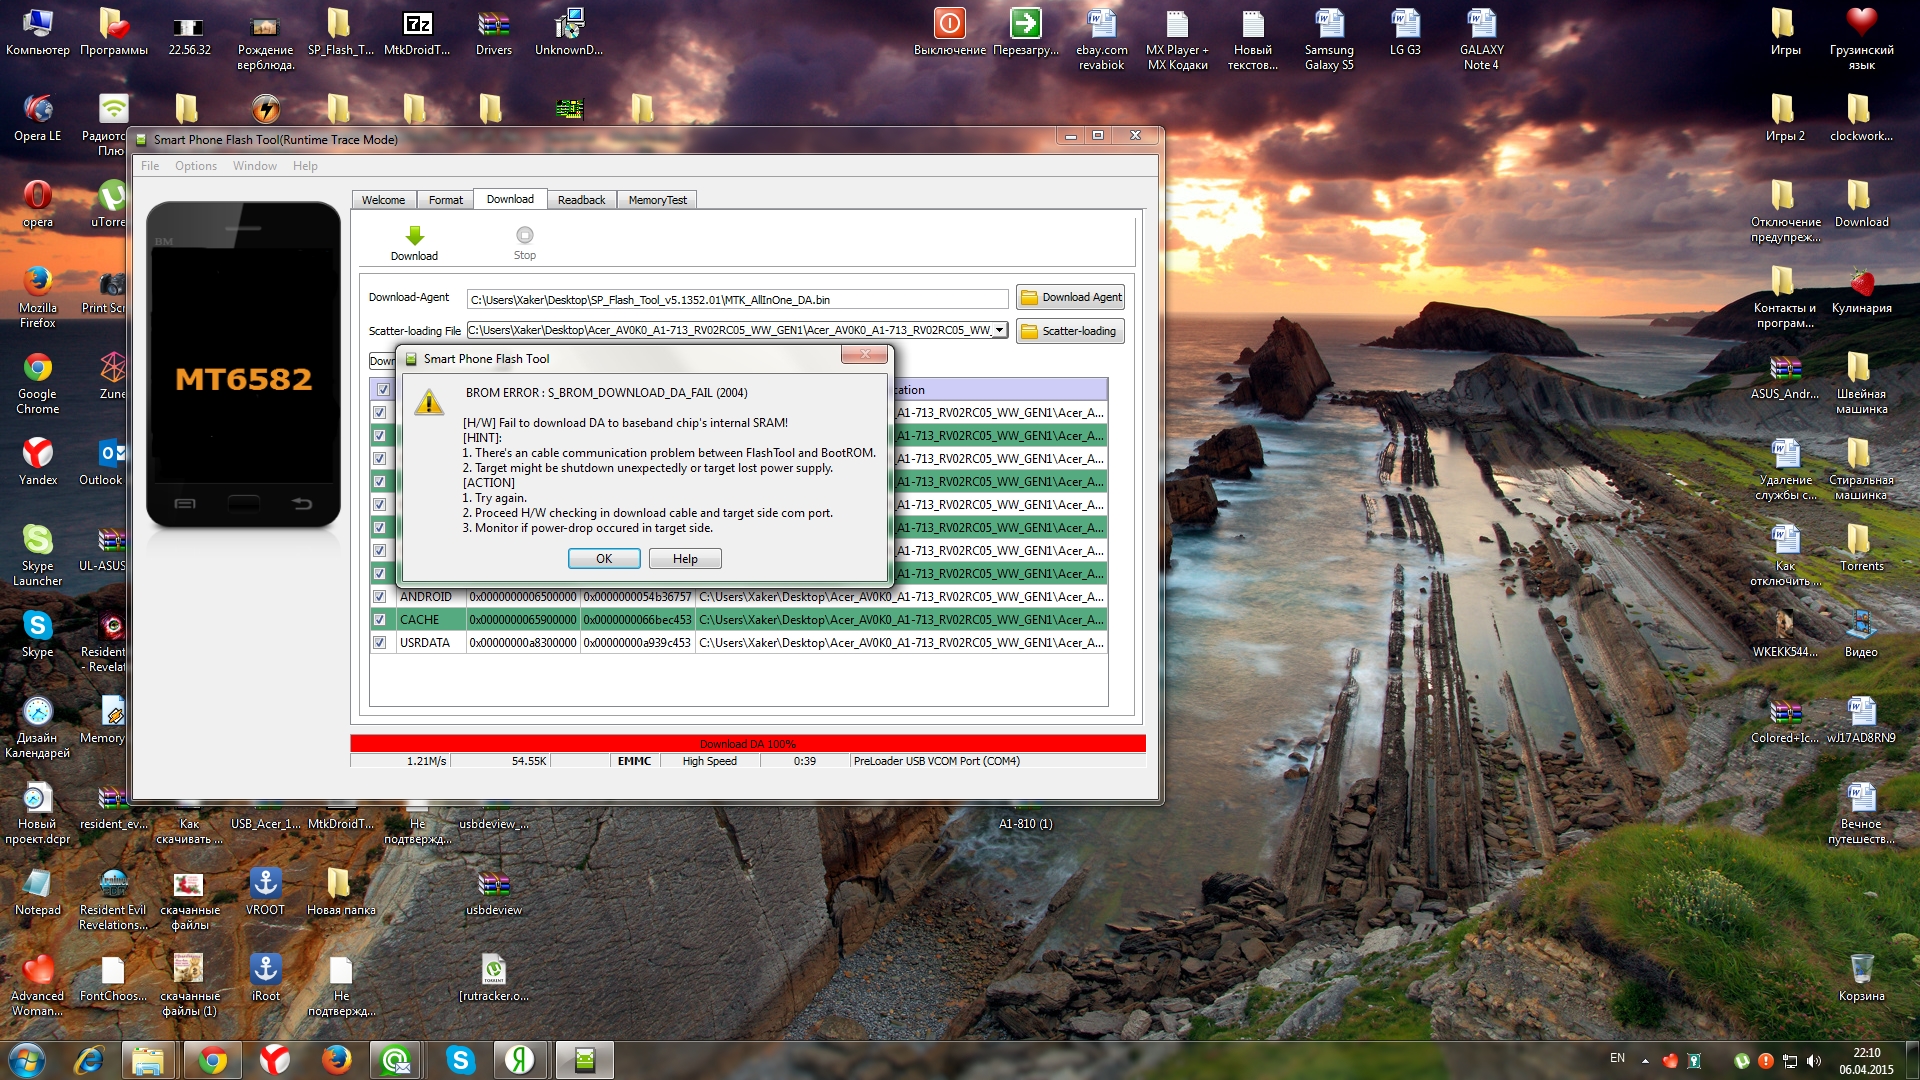
Task: Click the Windows Start button
Action: point(26,1059)
